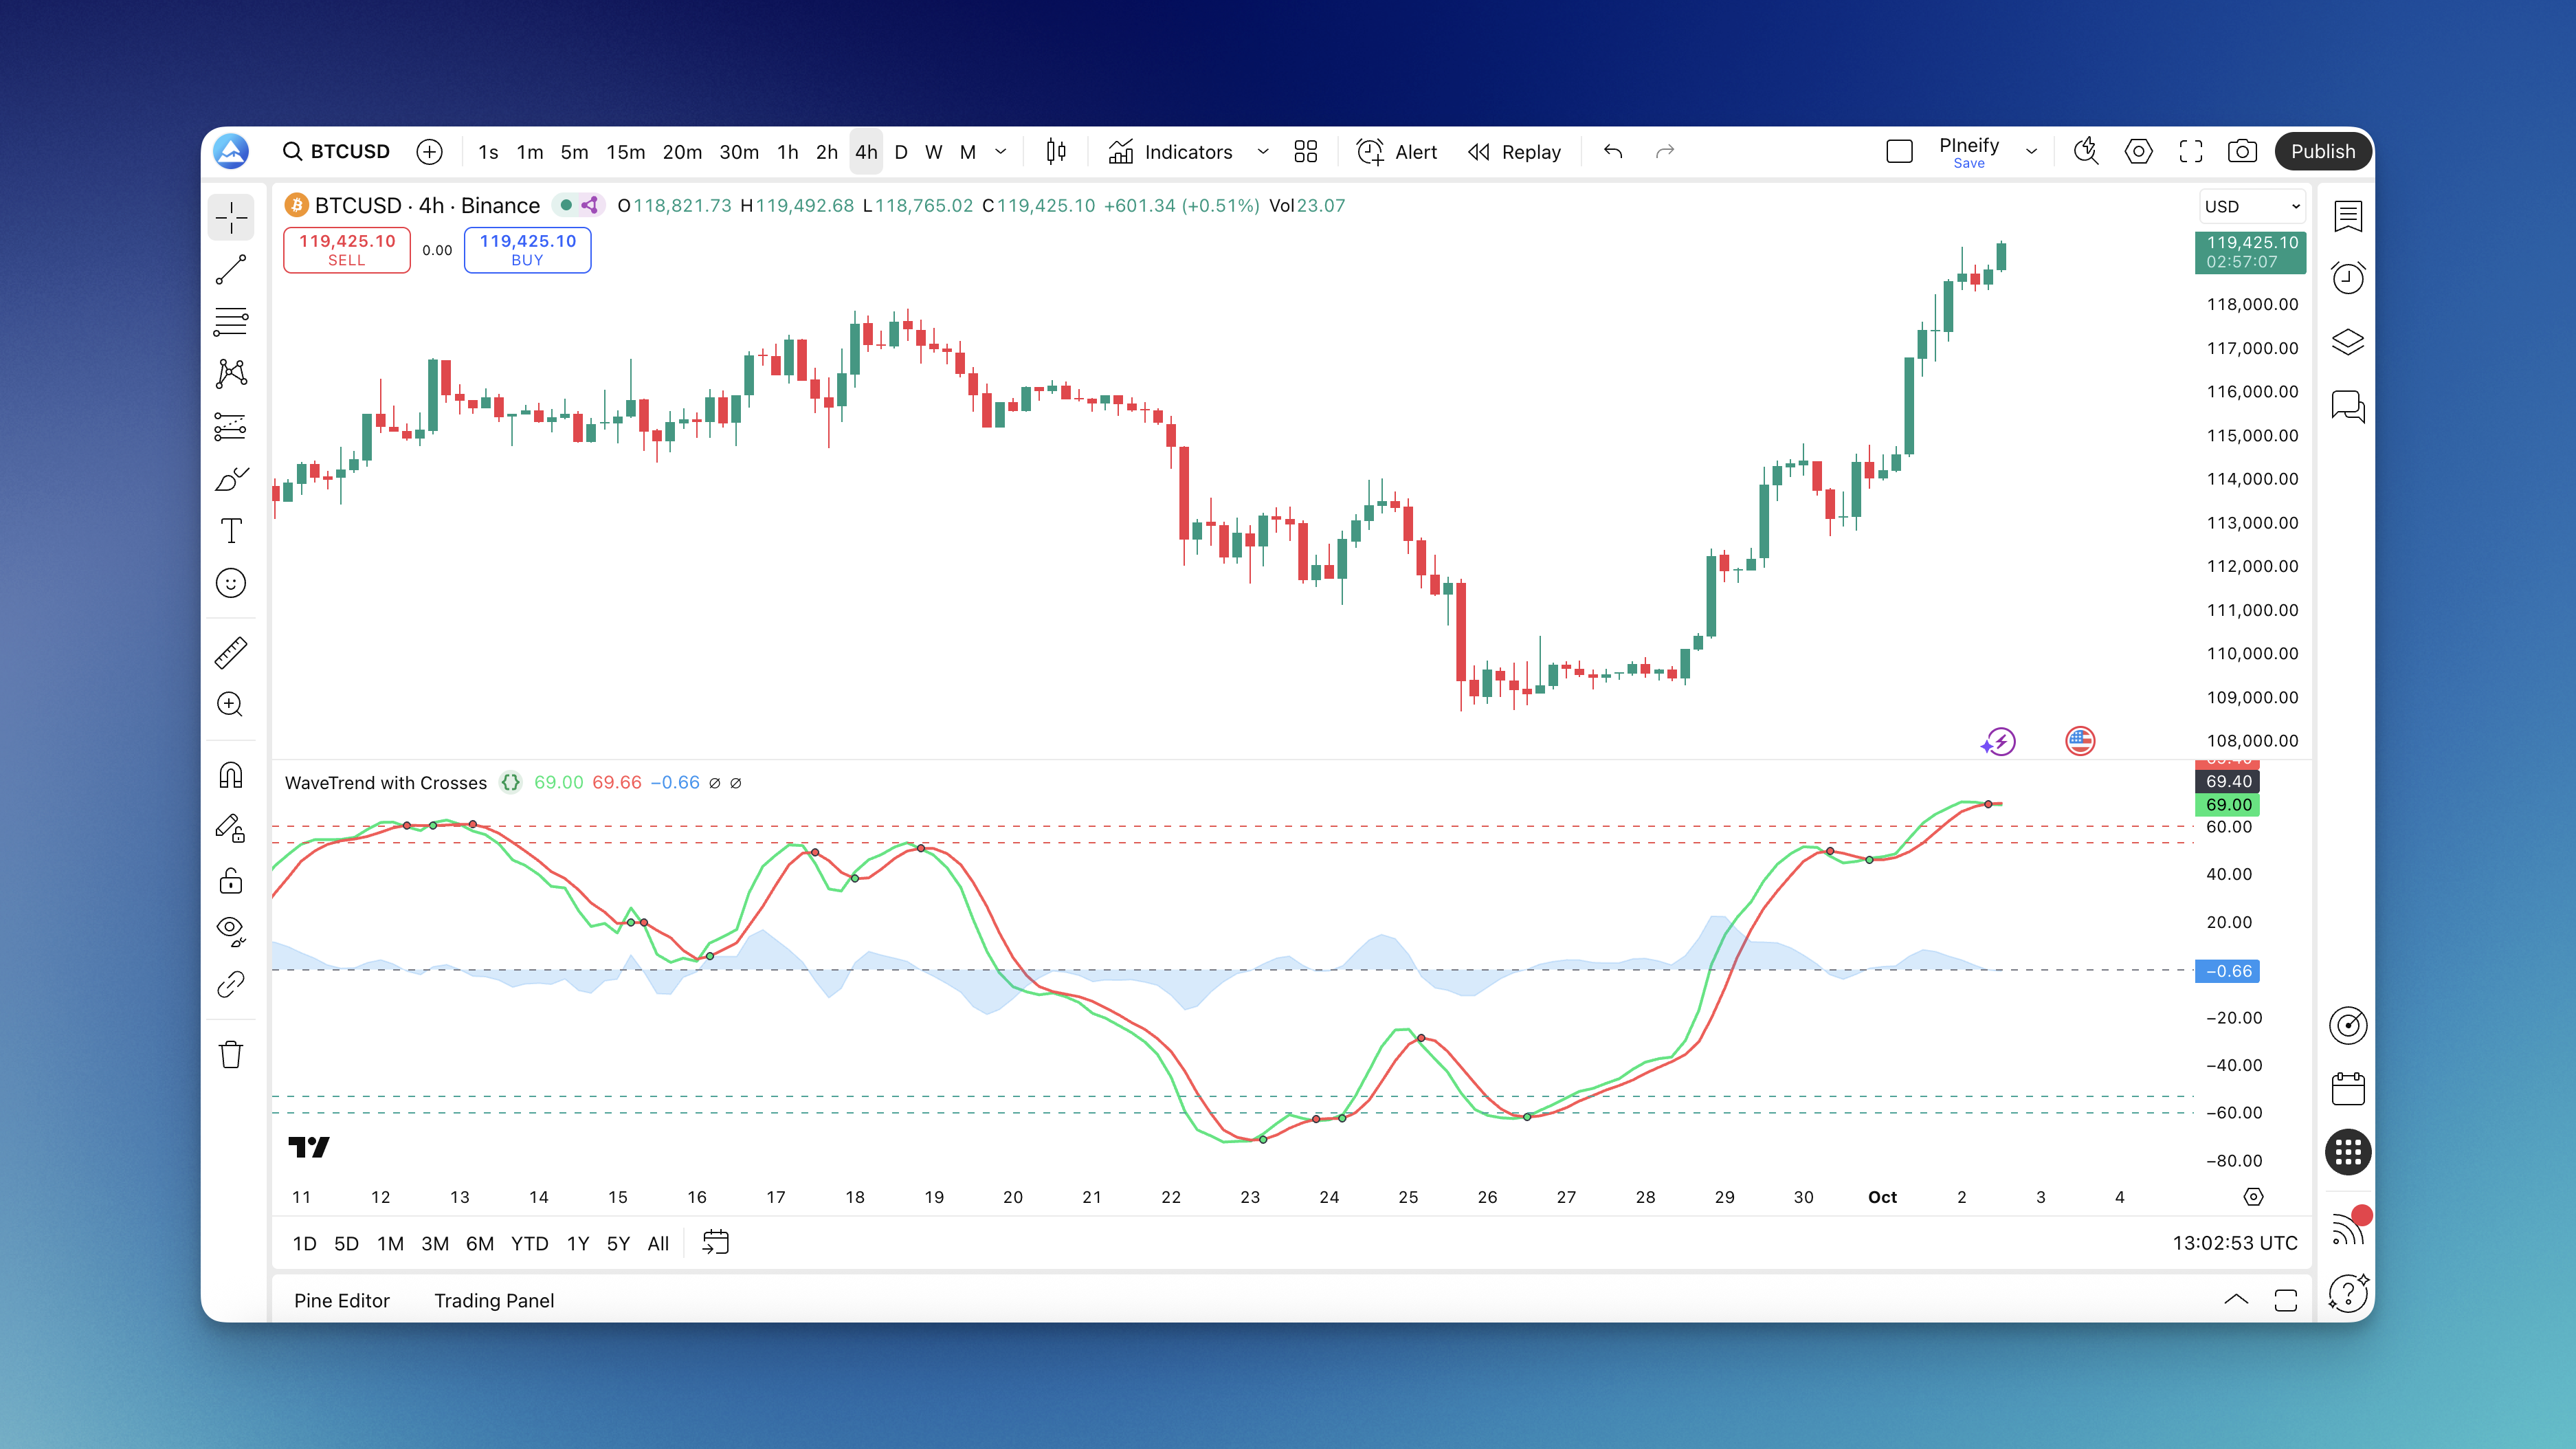
Task: Toggle hide all drawings eye icon
Action: click(x=231, y=931)
